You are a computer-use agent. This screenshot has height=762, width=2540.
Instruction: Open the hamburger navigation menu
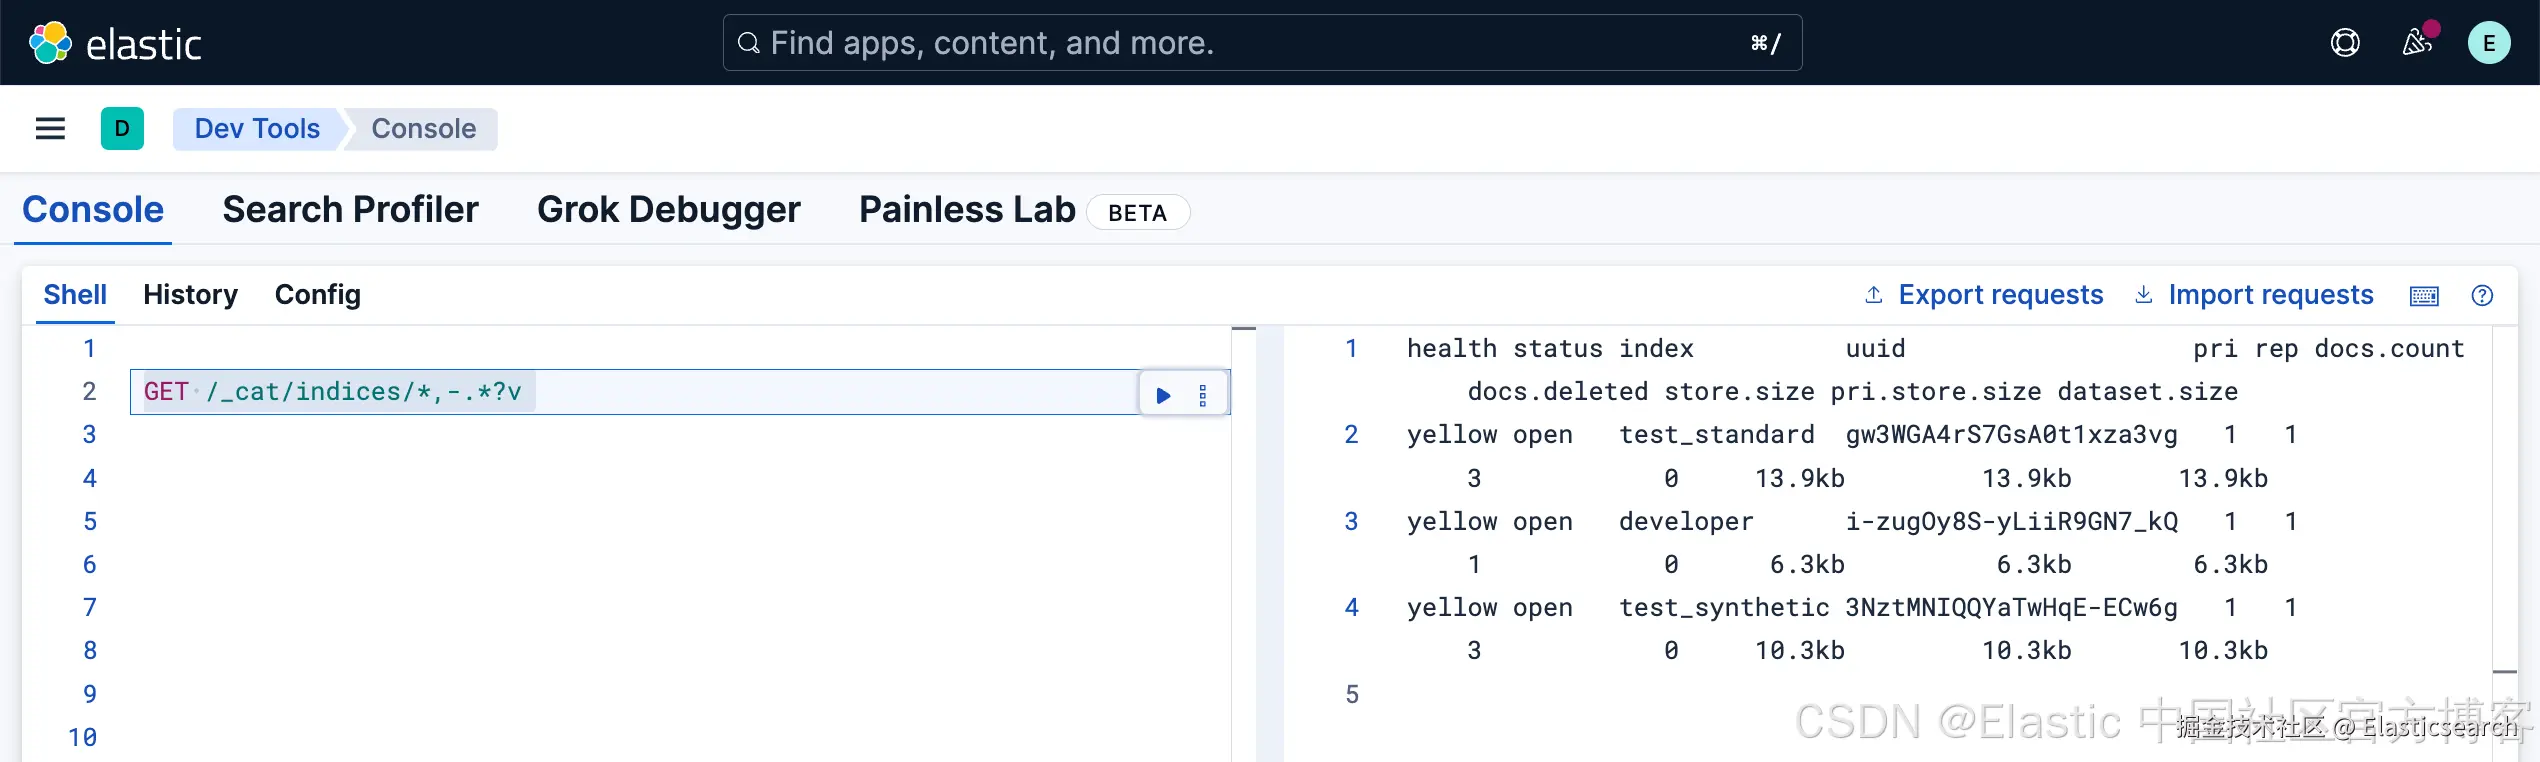pyautogui.click(x=50, y=129)
